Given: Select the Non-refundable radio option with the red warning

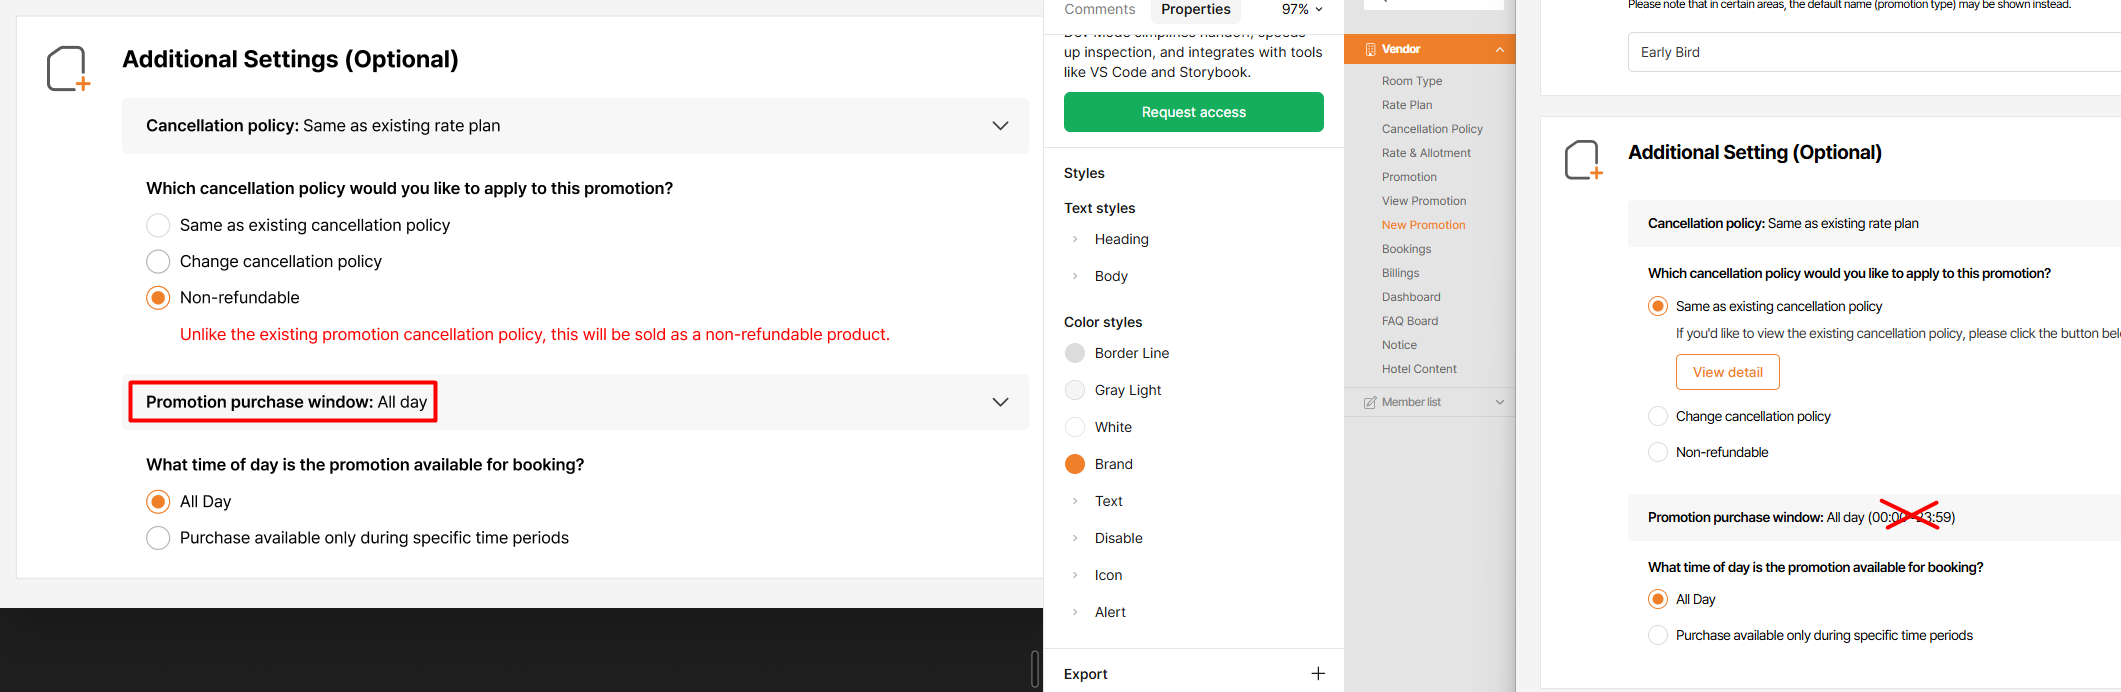Looking at the screenshot, I should tap(158, 298).
